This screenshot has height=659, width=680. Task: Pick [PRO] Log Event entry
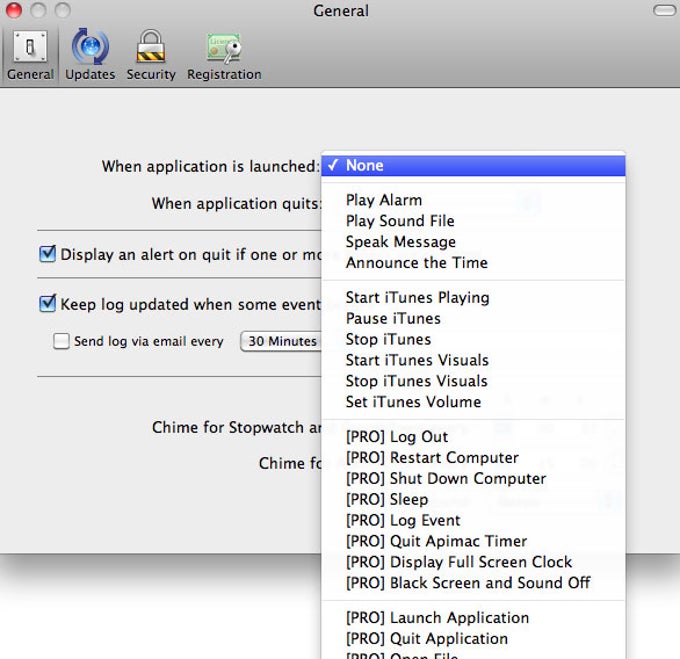click(473, 520)
